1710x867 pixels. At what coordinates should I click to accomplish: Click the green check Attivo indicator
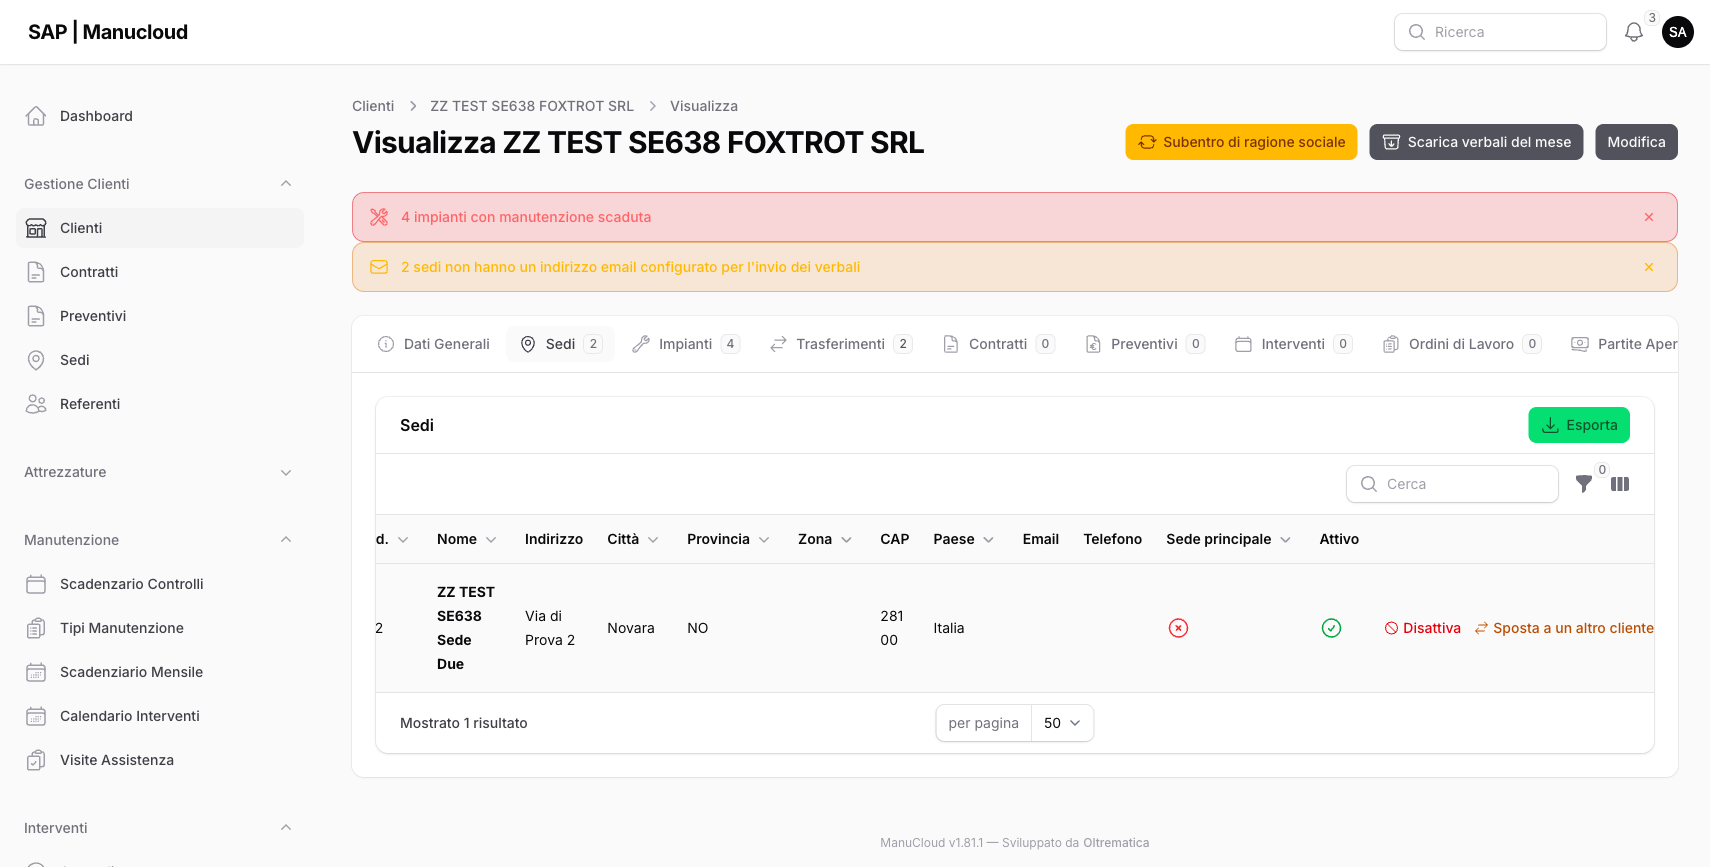tap(1331, 628)
